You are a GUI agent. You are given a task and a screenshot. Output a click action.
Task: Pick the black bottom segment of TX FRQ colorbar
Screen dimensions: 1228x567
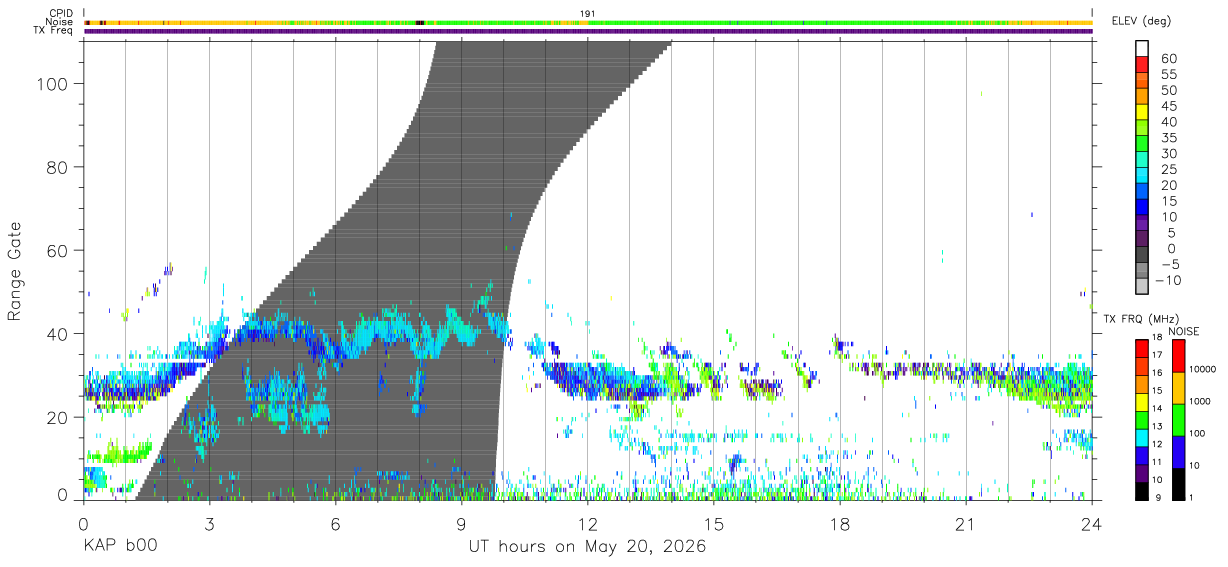(x=1141, y=491)
